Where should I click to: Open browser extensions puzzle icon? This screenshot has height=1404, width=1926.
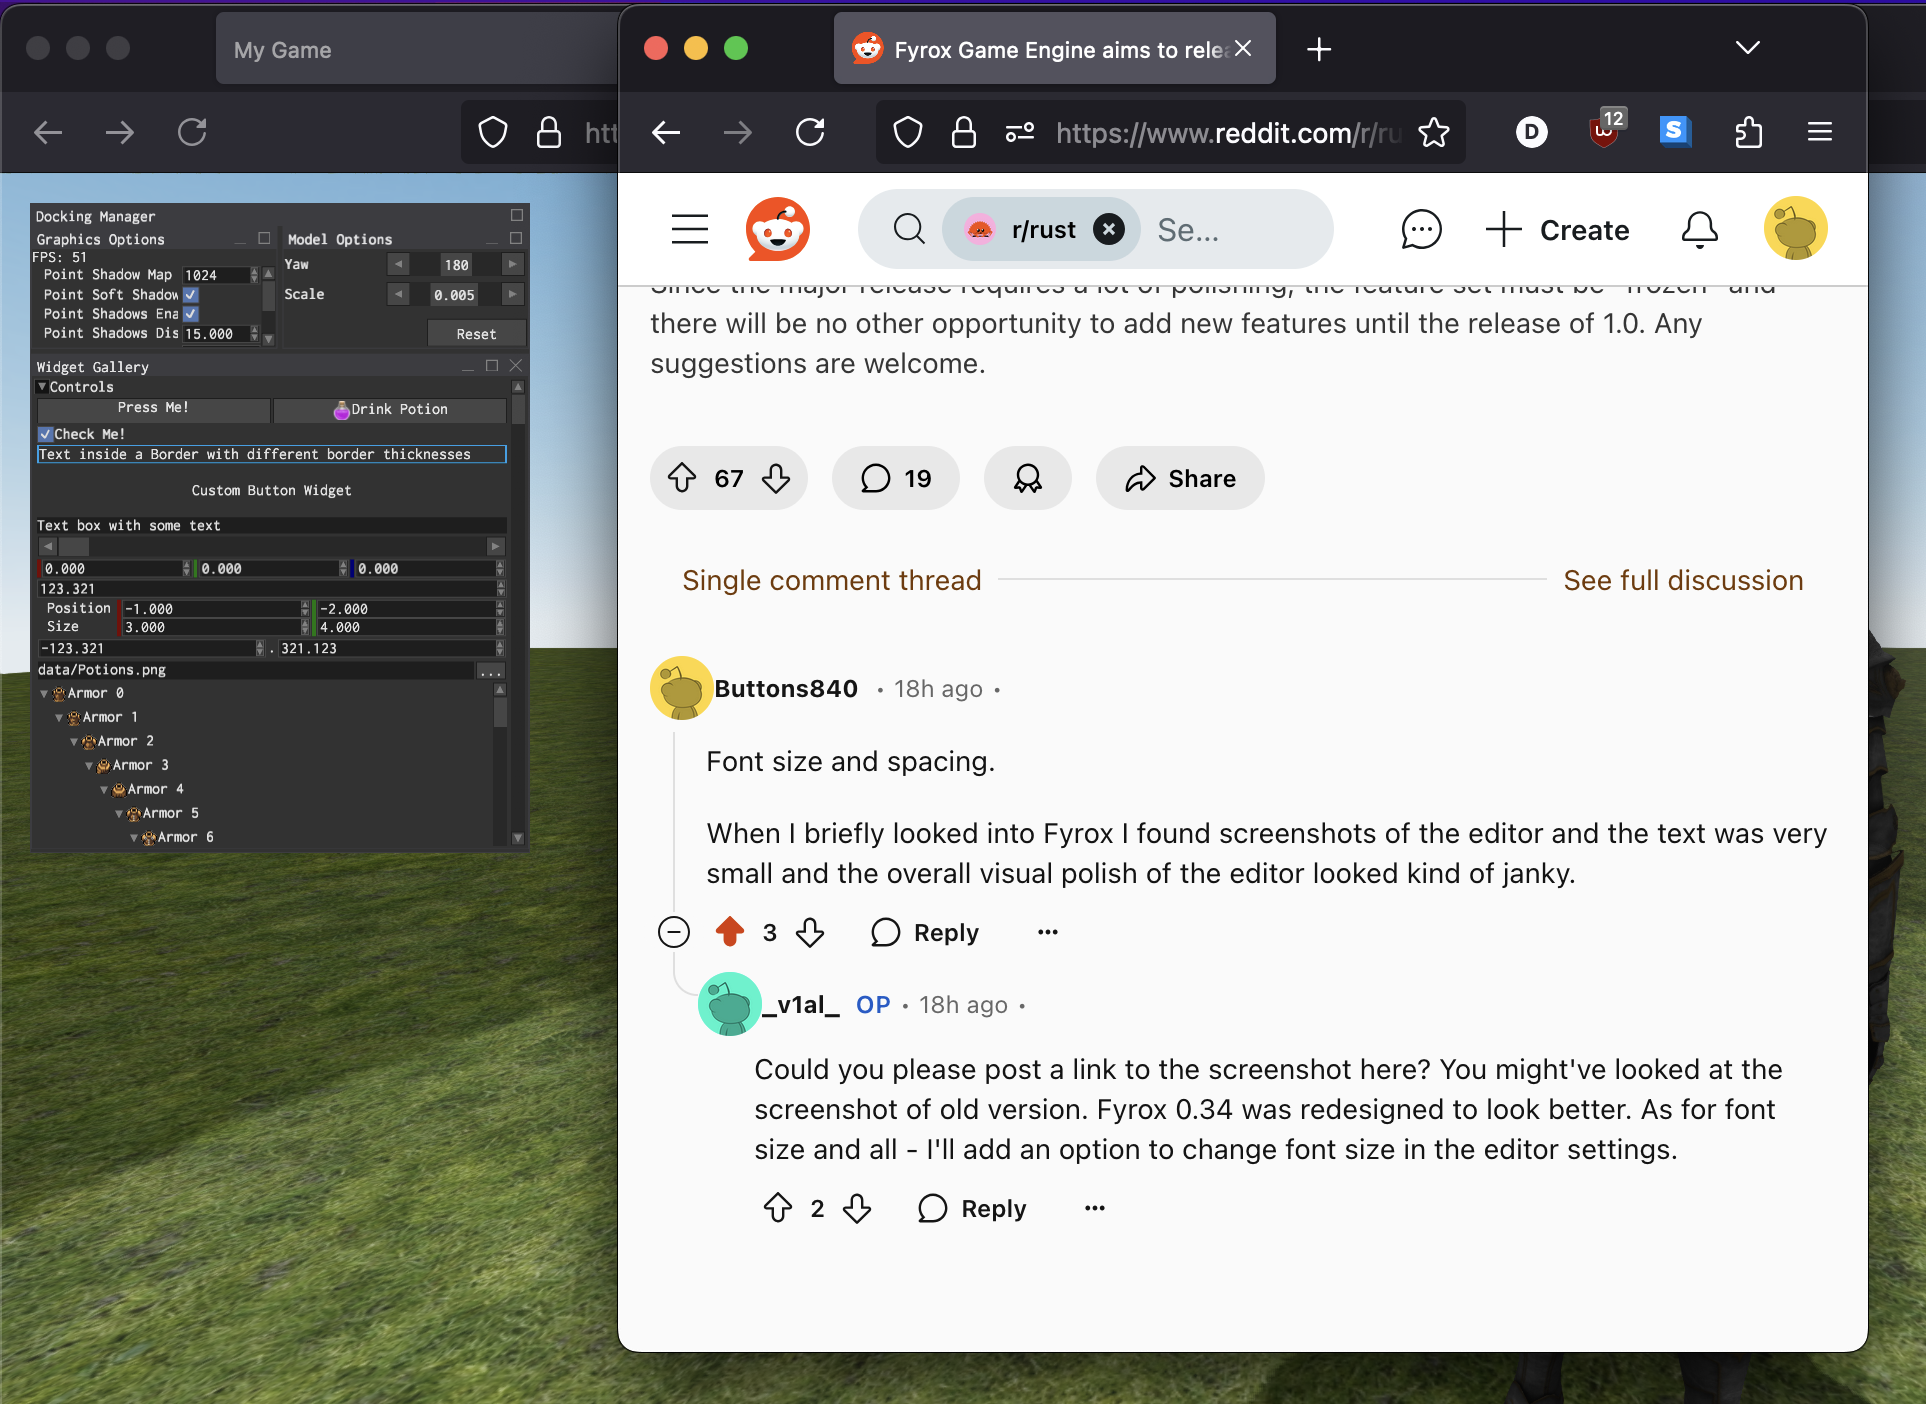click(1748, 132)
